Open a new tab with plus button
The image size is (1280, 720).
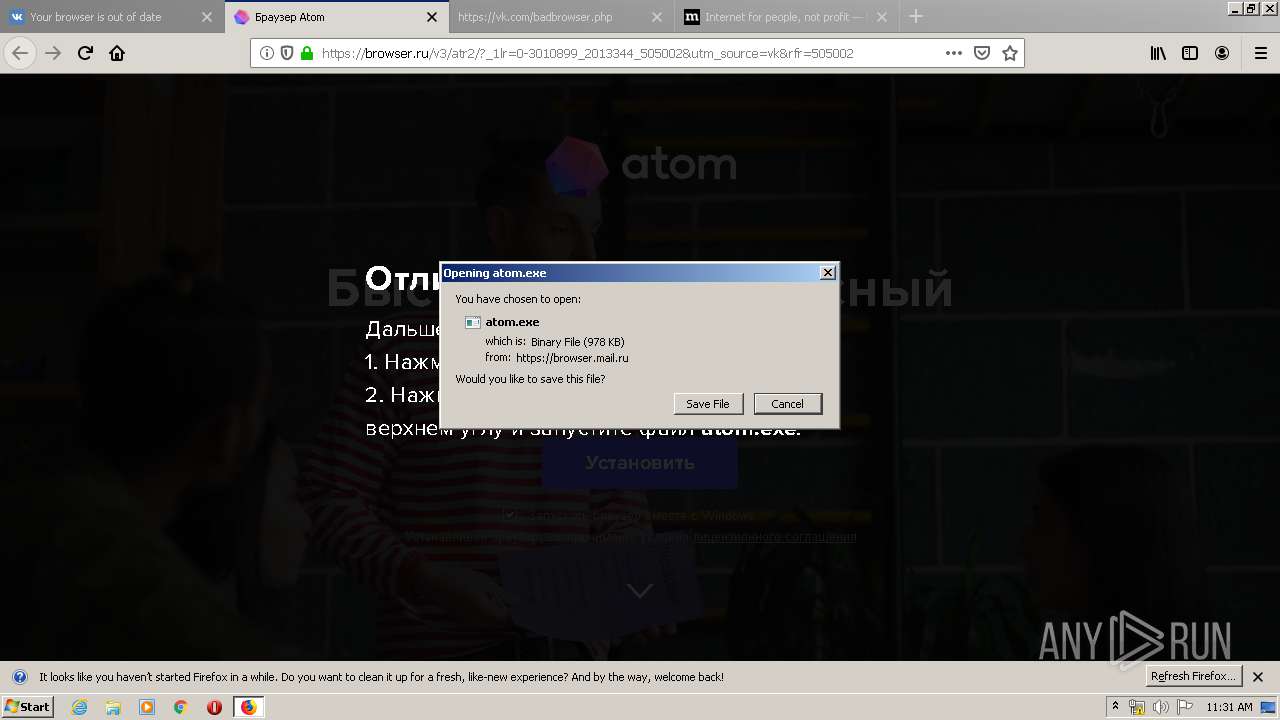click(x=916, y=16)
